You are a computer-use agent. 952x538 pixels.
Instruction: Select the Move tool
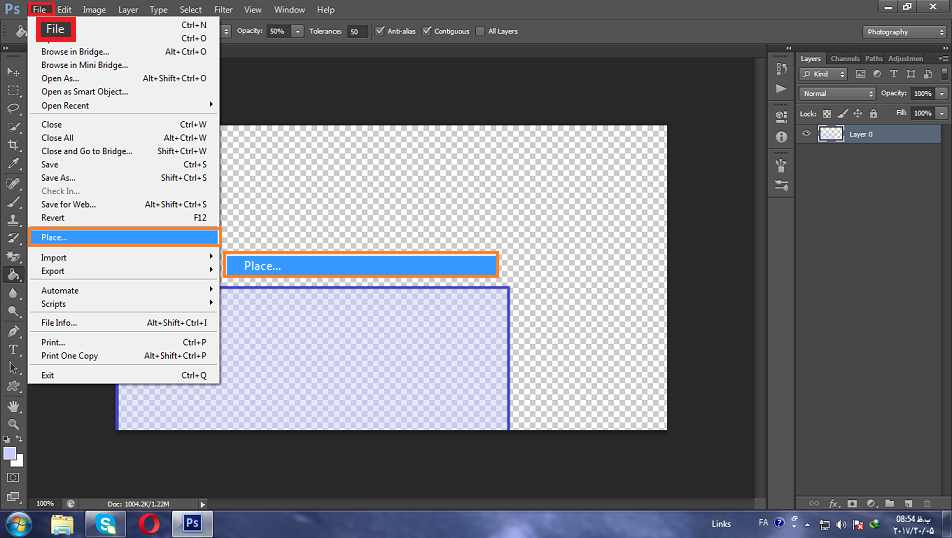[13, 72]
